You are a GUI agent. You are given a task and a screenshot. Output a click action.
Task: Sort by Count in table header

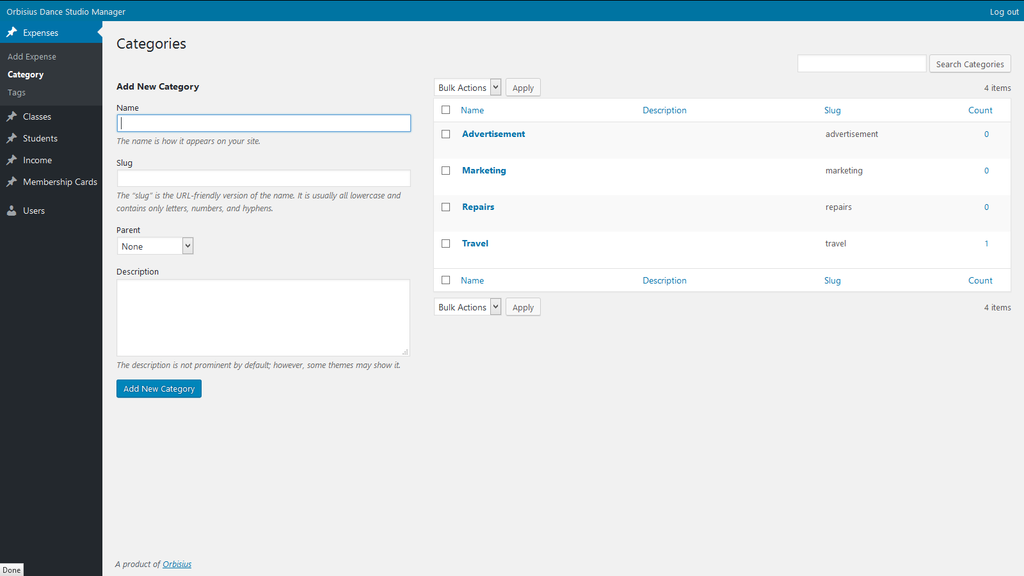tap(980, 110)
